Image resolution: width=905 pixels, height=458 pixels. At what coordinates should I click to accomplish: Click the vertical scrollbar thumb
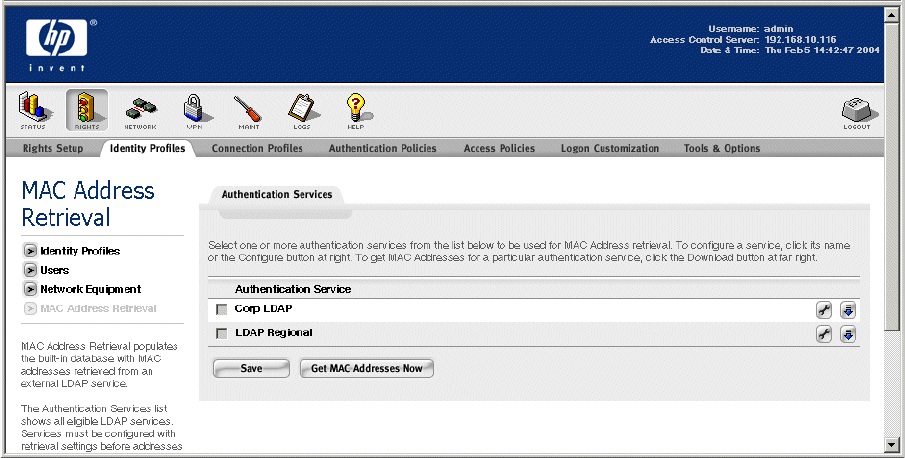[892, 177]
